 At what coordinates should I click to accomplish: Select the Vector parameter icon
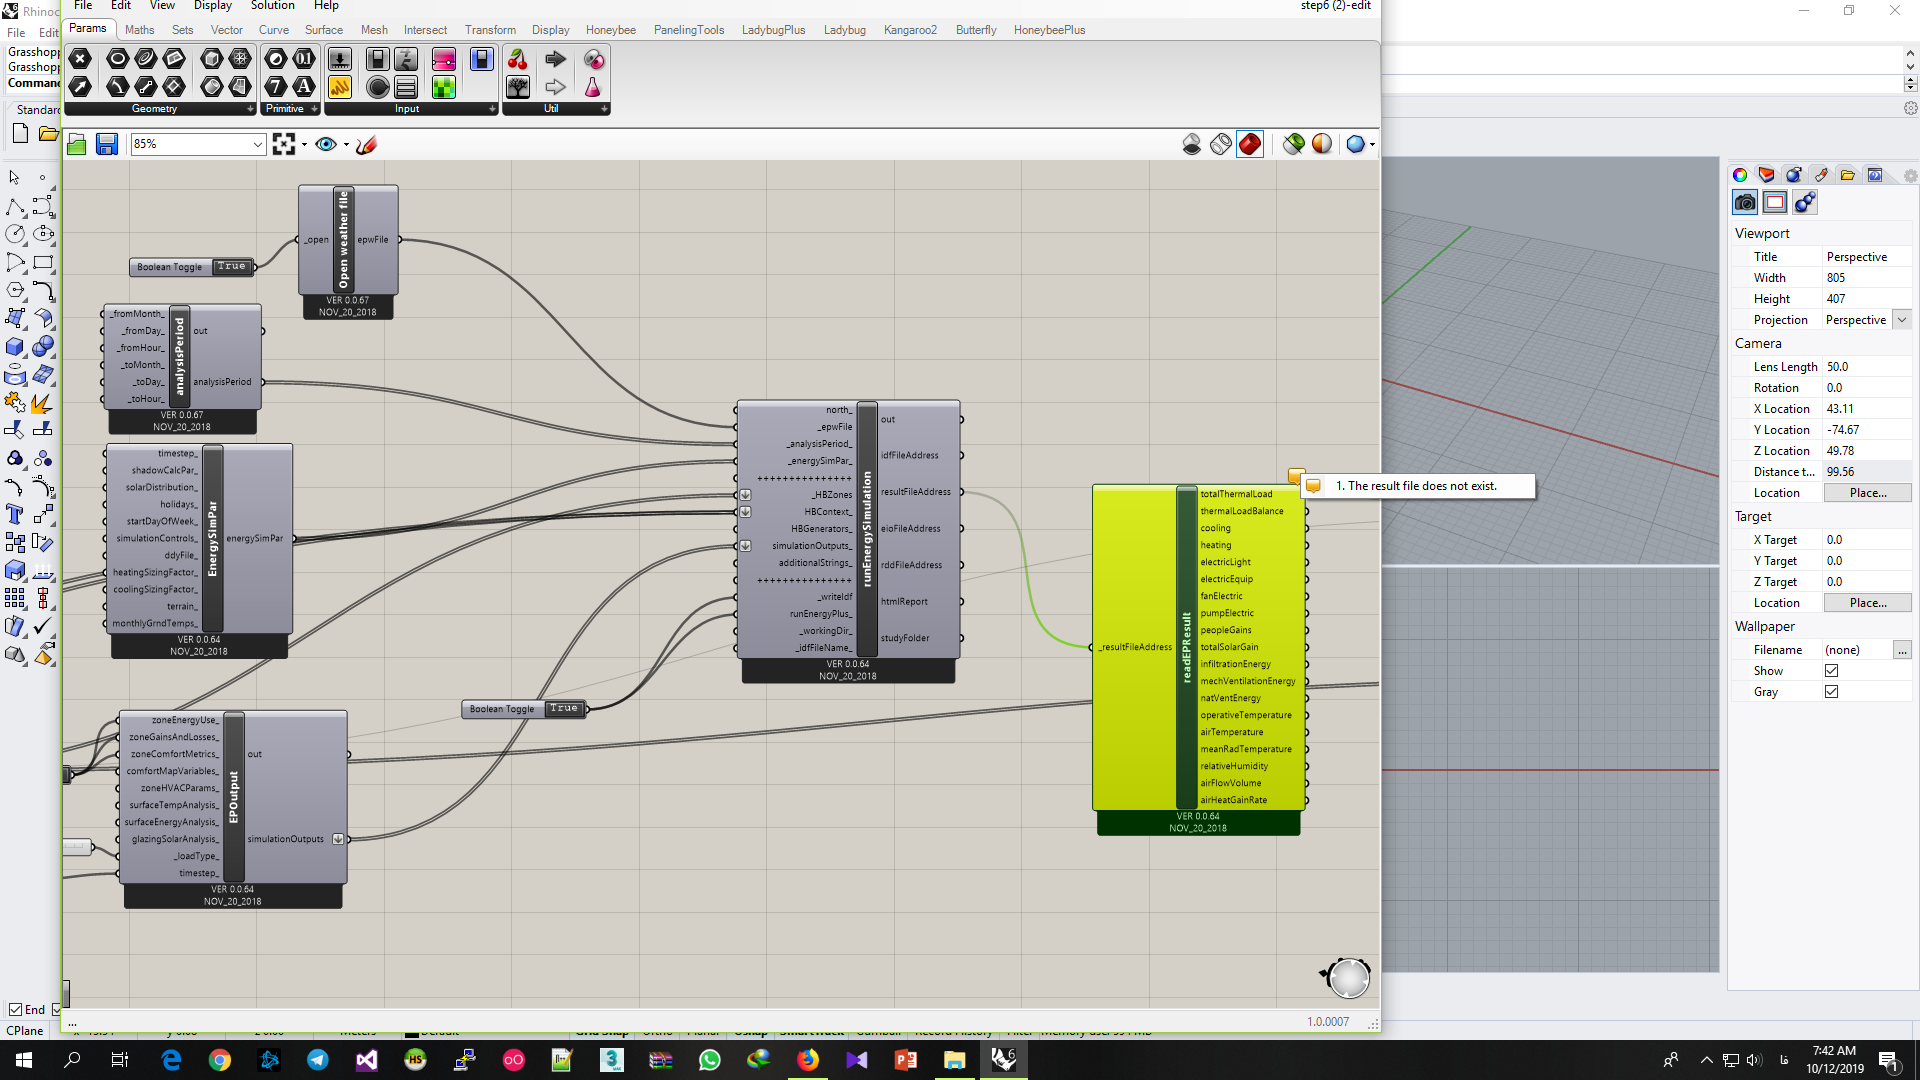pyautogui.click(x=81, y=87)
